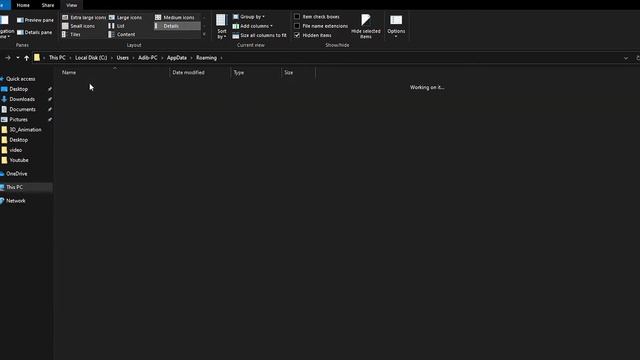Image resolution: width=640 pixels, height=360 pixels.
Task: Select OneDrive in navigation pane
Action: click(17, 174)
